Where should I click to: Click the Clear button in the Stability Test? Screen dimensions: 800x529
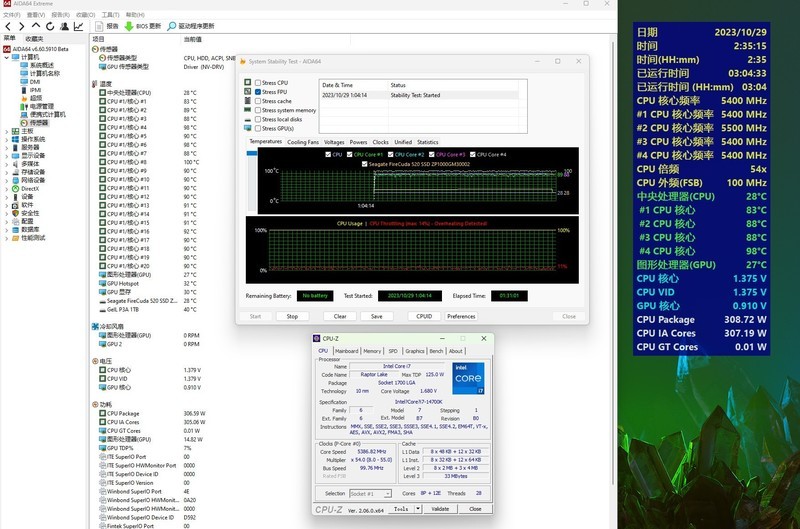(340, 316)
